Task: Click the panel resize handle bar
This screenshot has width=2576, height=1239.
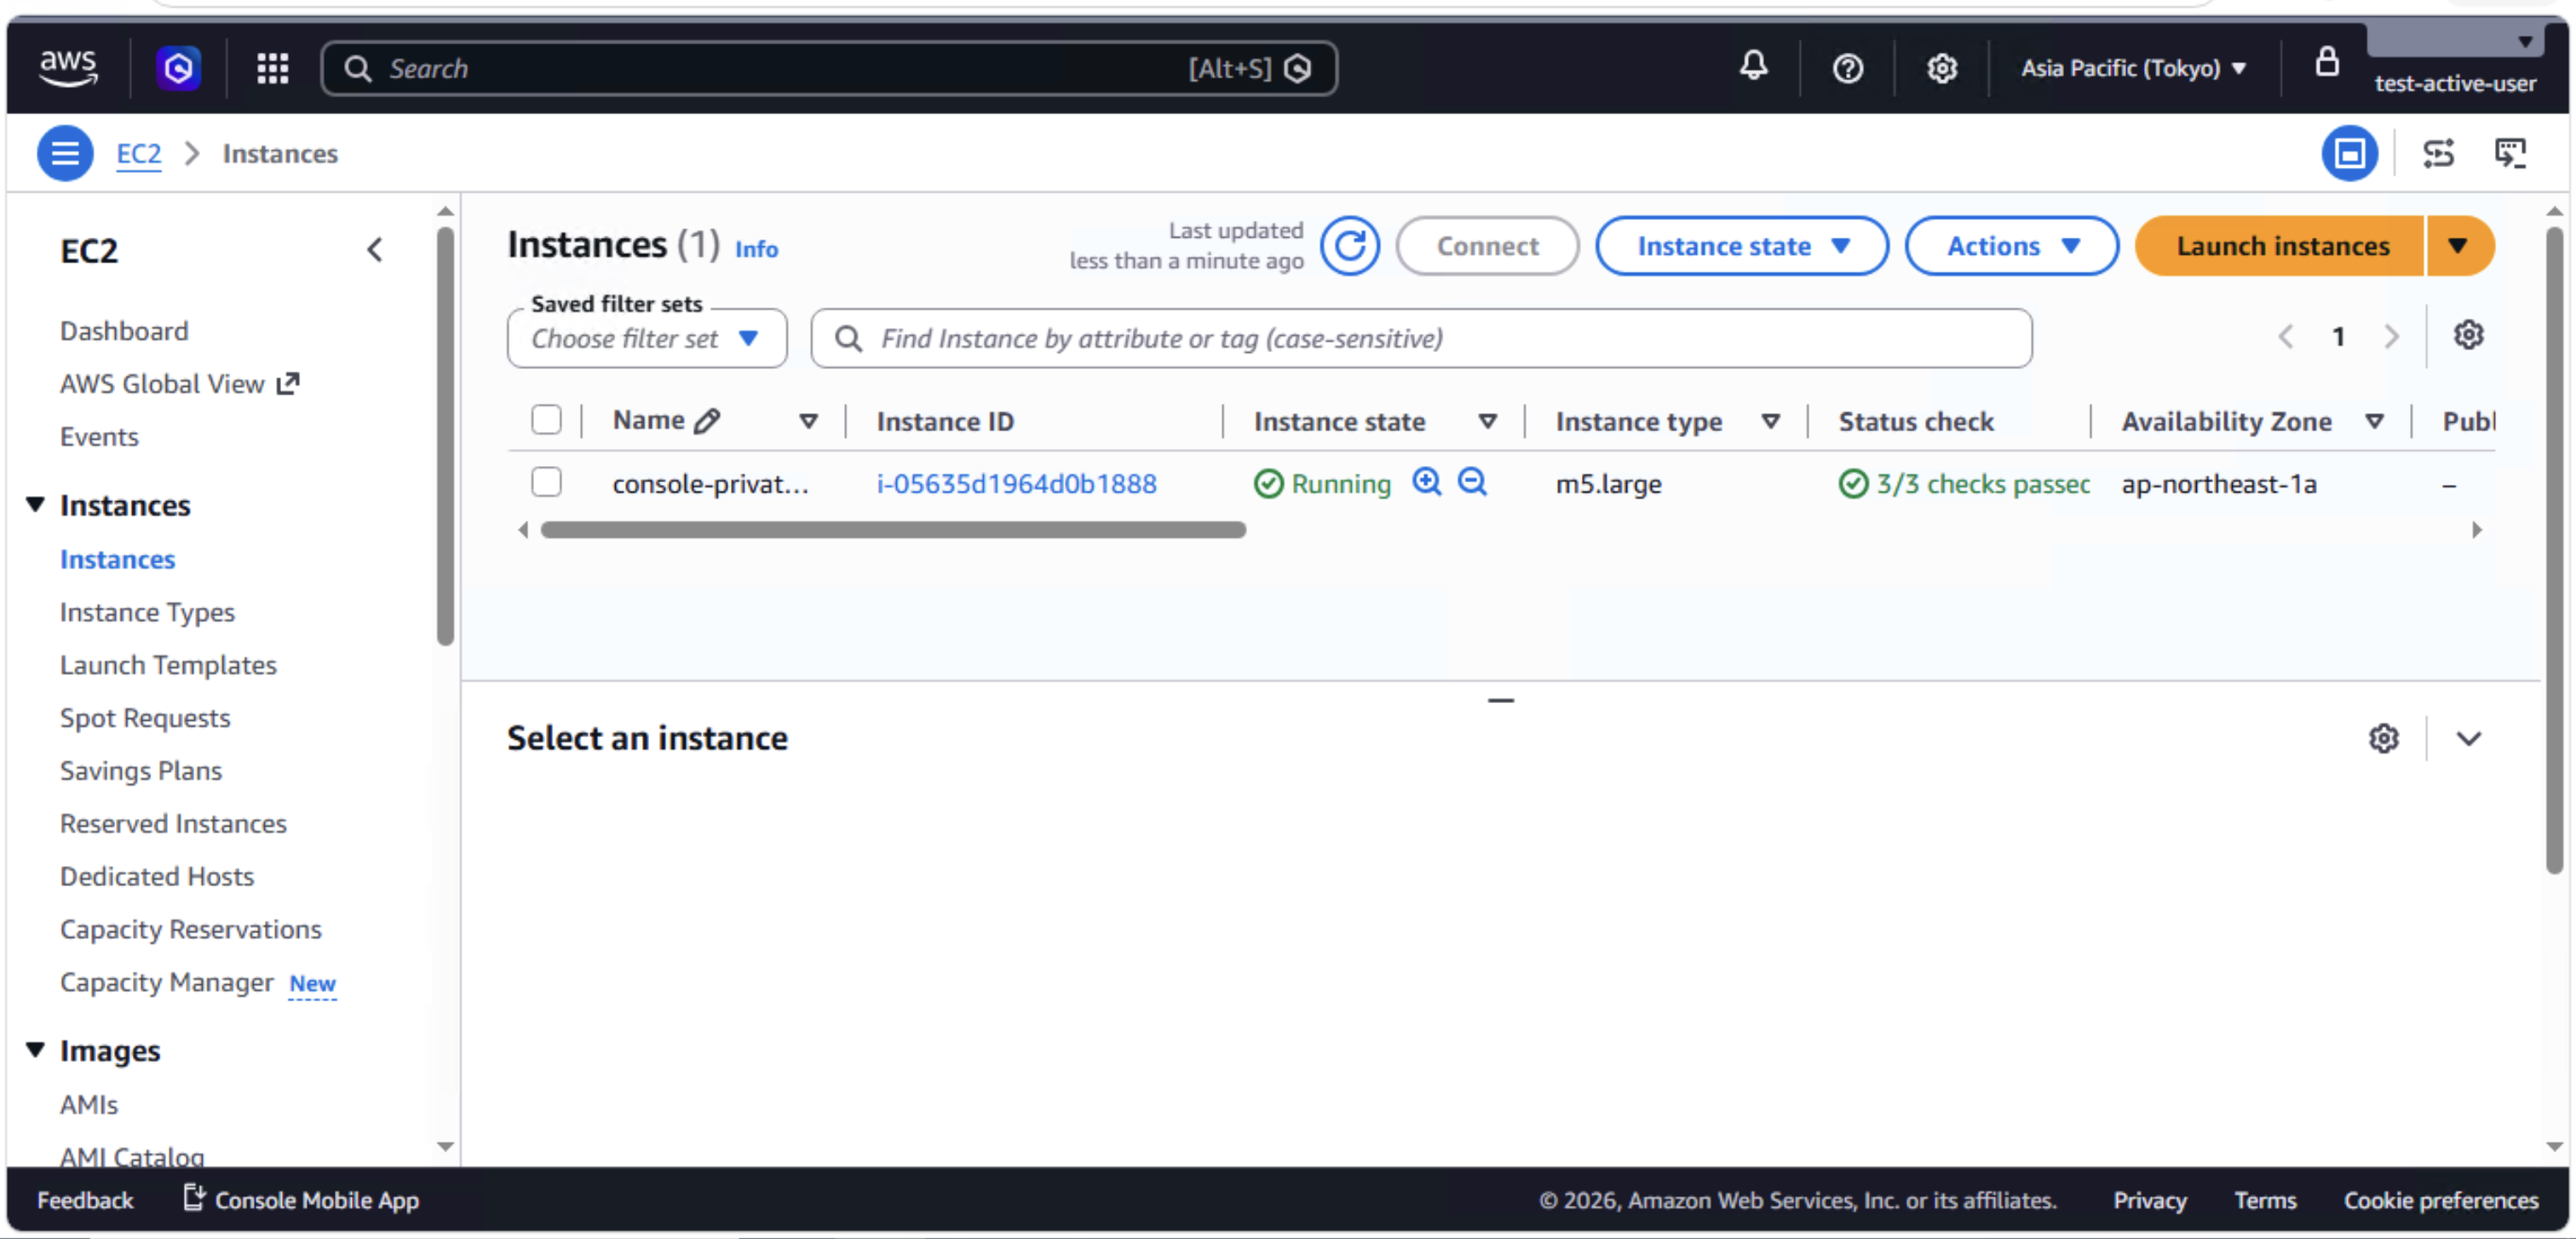Action: click(x=1500, y=700)
